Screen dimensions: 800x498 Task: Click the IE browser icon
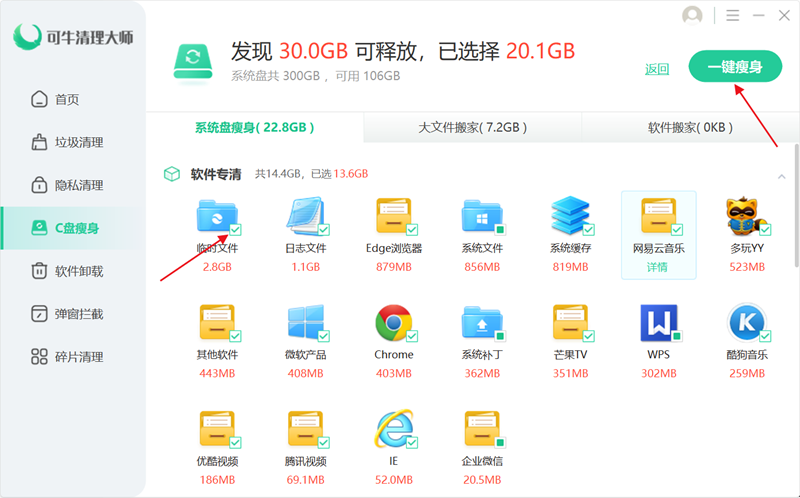[393, 428]
